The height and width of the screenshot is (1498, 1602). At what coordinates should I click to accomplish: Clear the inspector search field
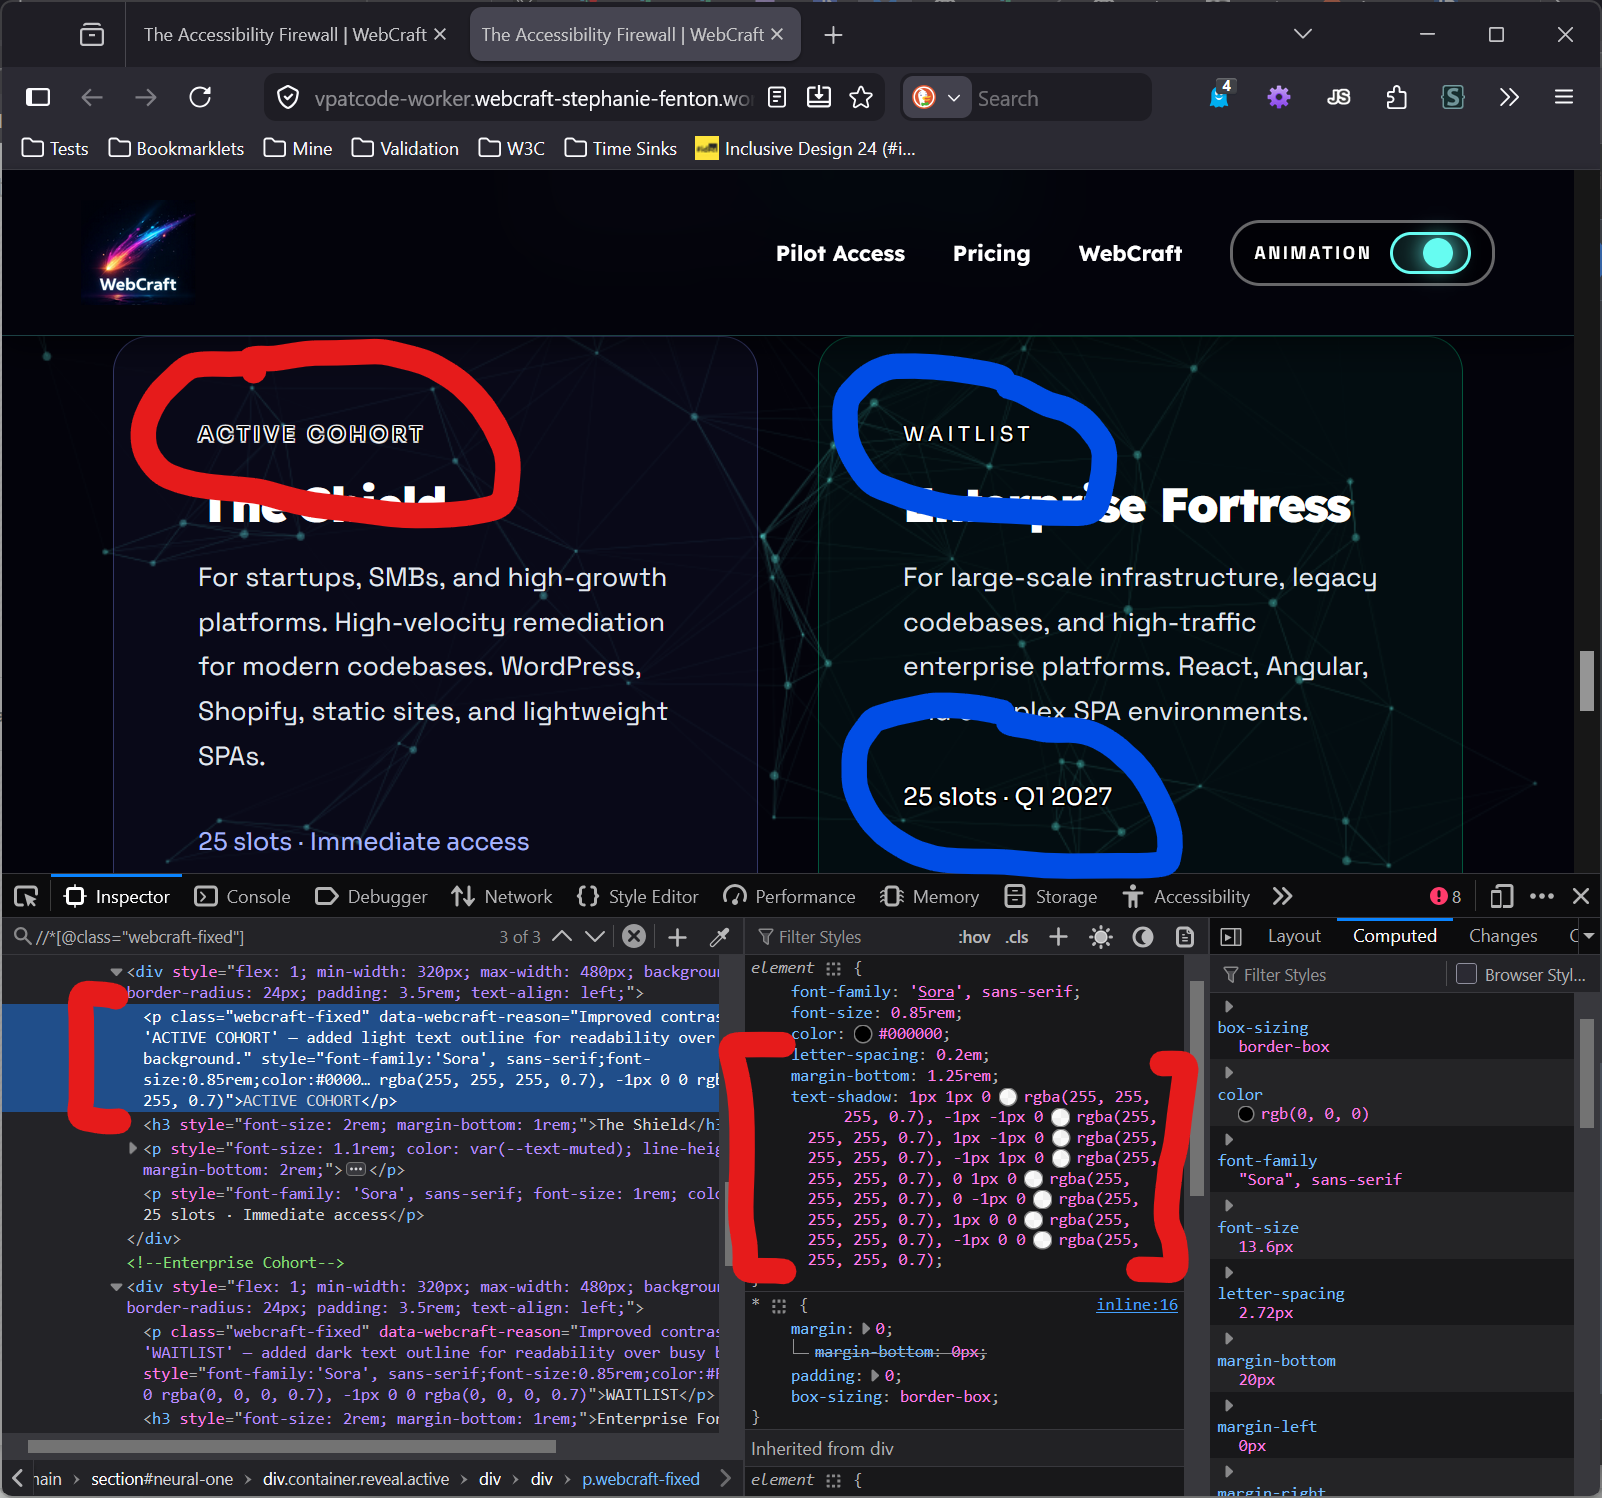[x=634, y=936]
